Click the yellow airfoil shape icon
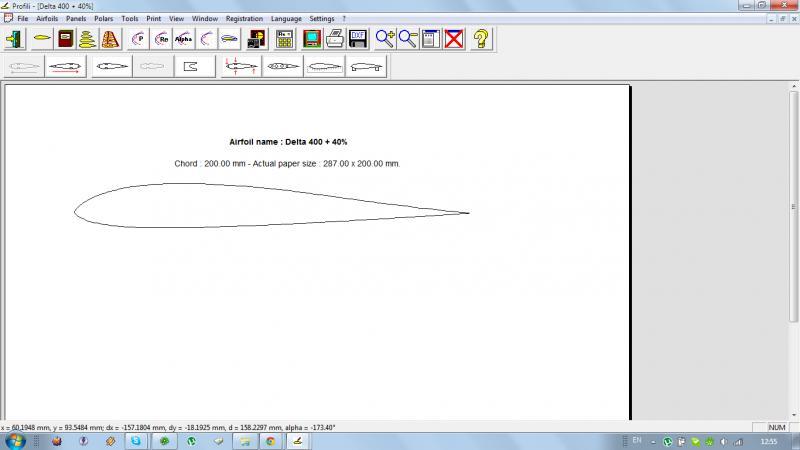Image resolution: width=800 pixels, height=450 pixels. click(41, 39)
